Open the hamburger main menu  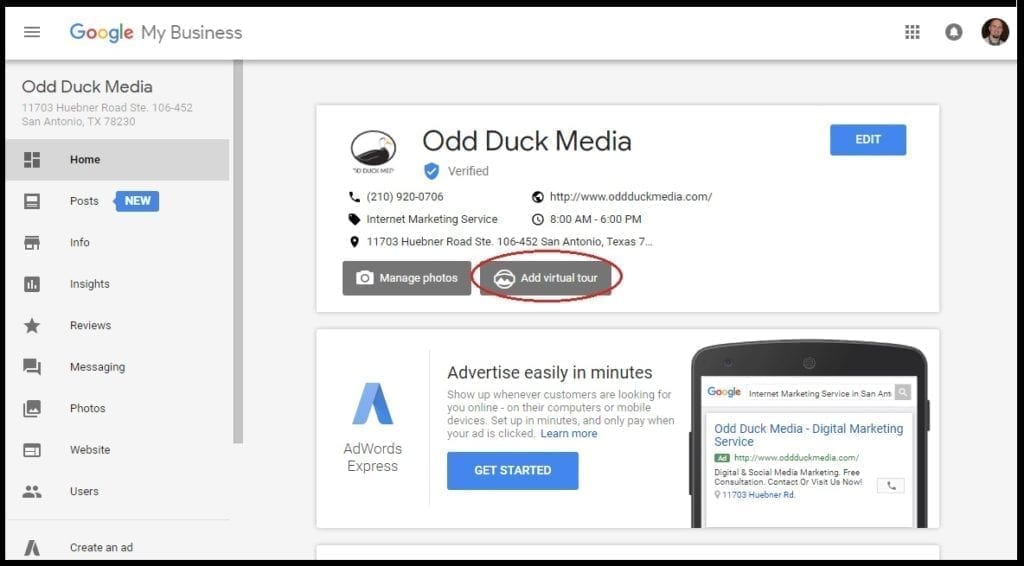click(32, 32)
